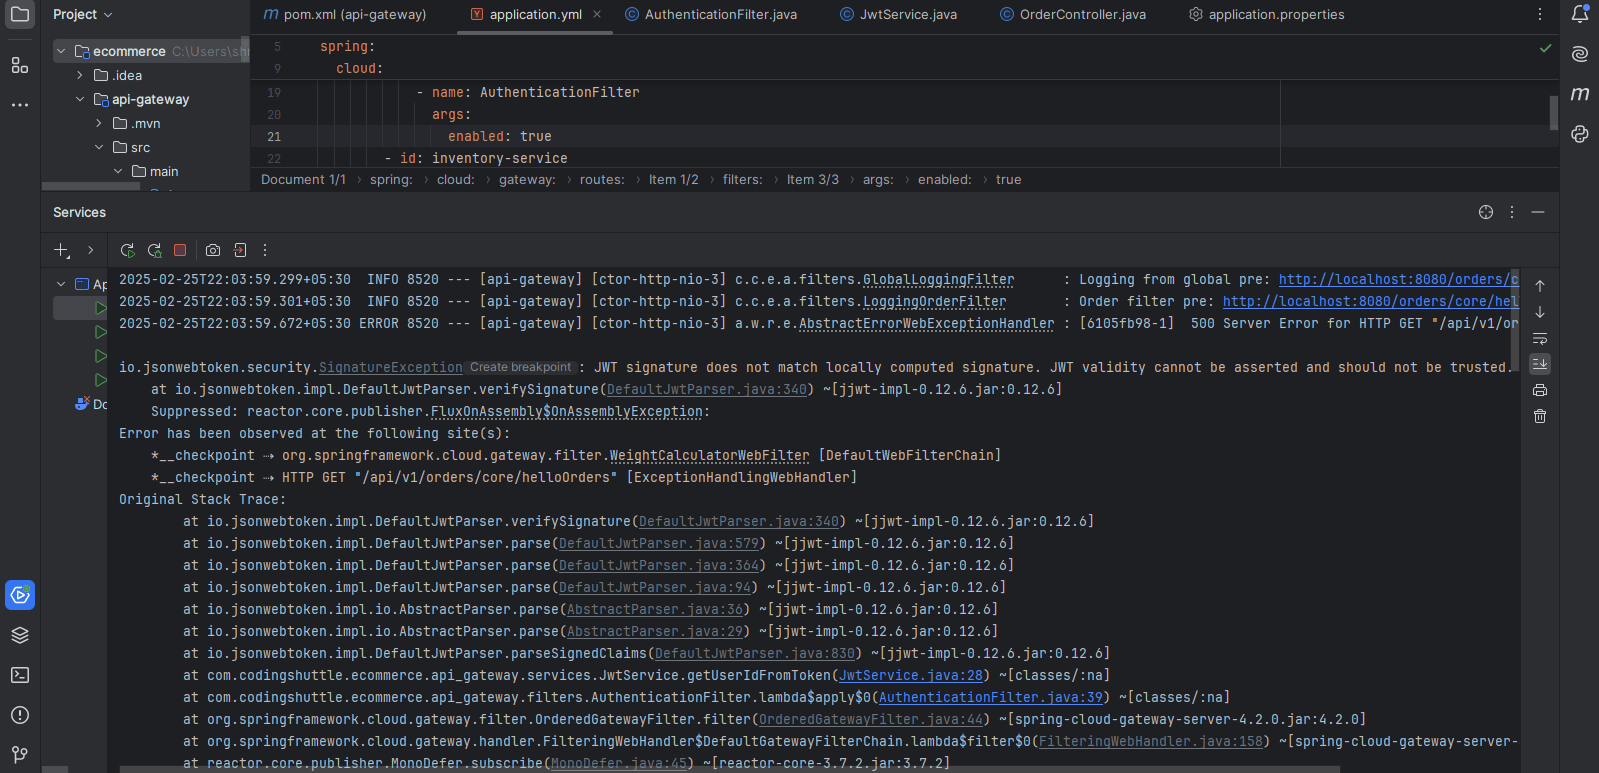The image size is (1599, 773).
Task: Open localhost link on GlobalLoggingFilter log line
Action: (1398, 280)
